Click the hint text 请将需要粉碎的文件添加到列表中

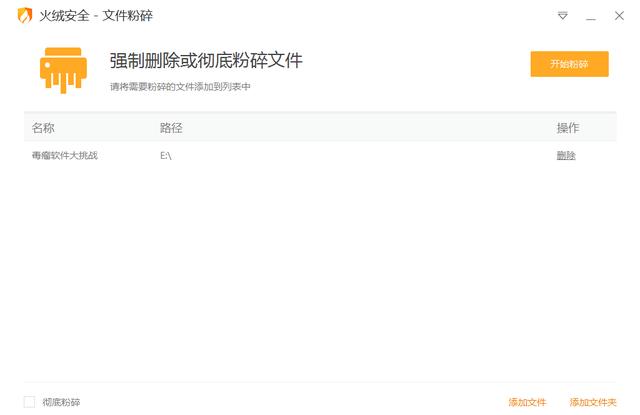(180, 87)
